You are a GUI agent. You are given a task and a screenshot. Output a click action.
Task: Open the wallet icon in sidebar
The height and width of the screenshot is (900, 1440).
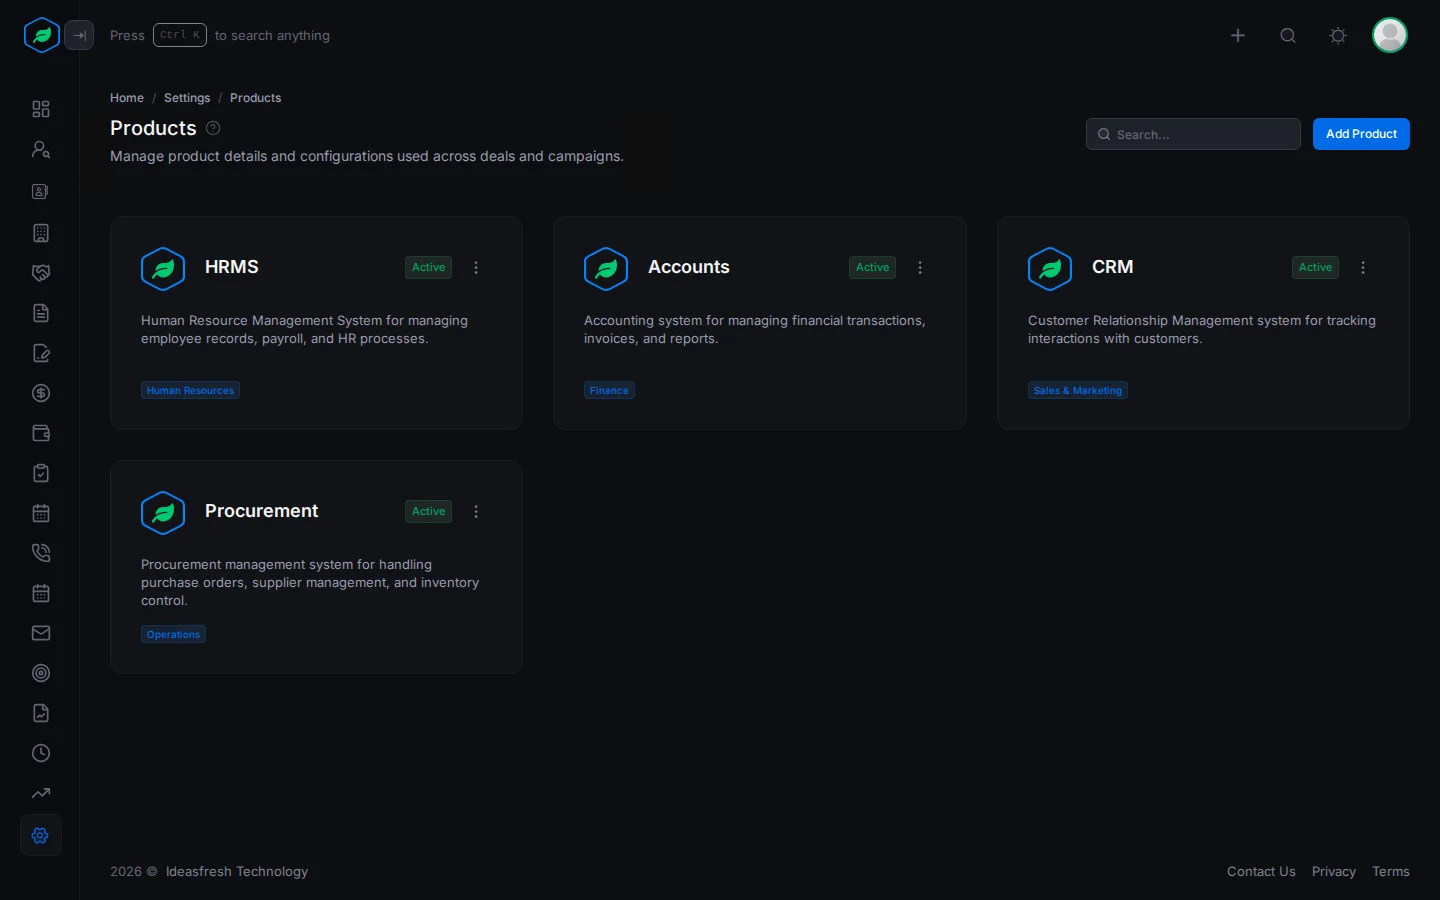[41, 433]
